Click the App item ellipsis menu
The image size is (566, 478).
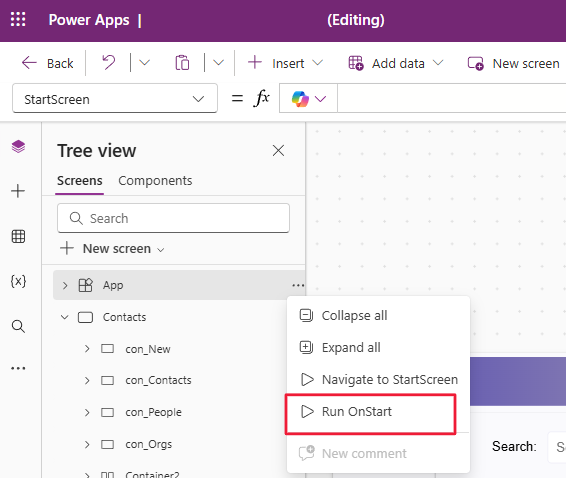[x=298, y=286]
